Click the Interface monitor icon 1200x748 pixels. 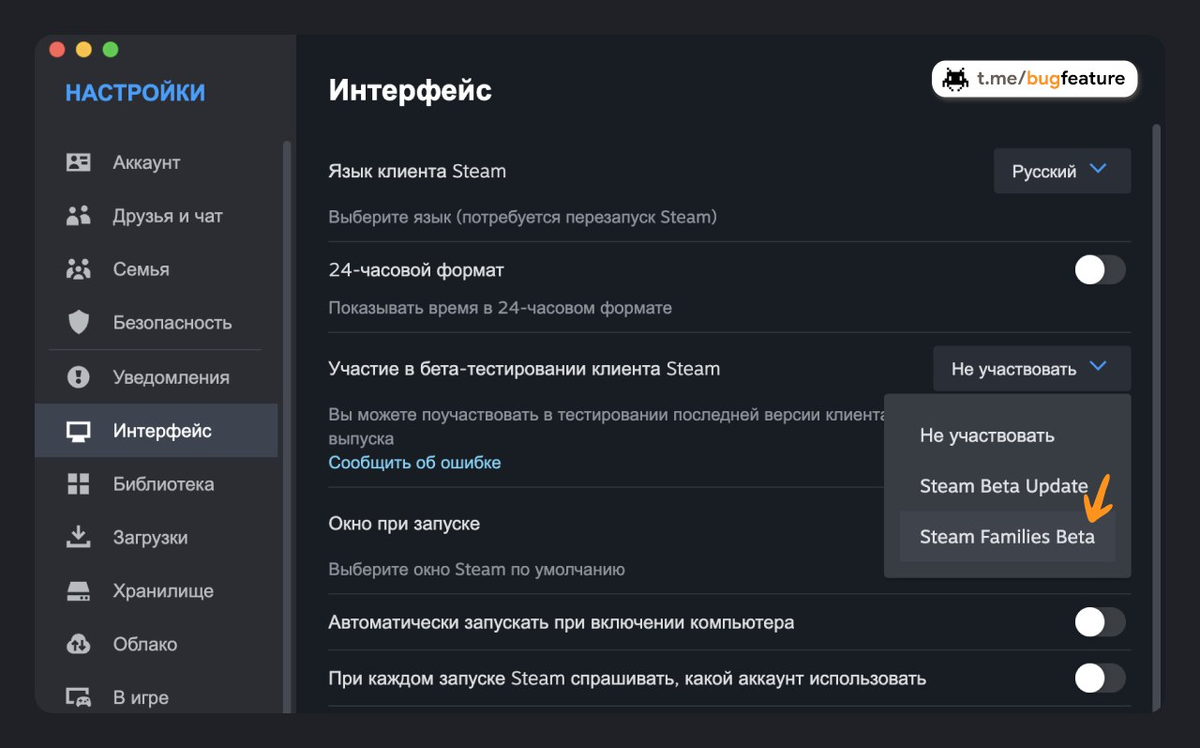pos(78,431)
